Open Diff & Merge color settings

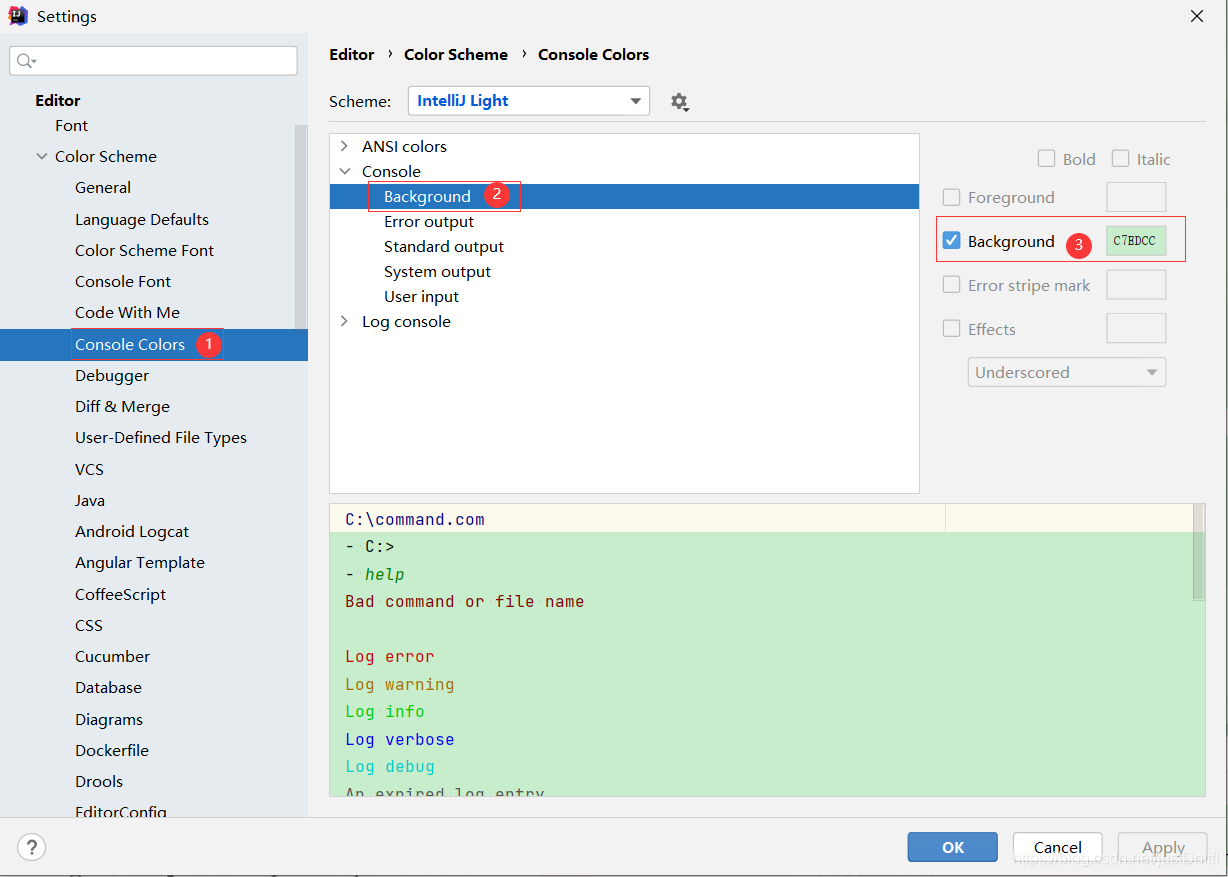122,406
